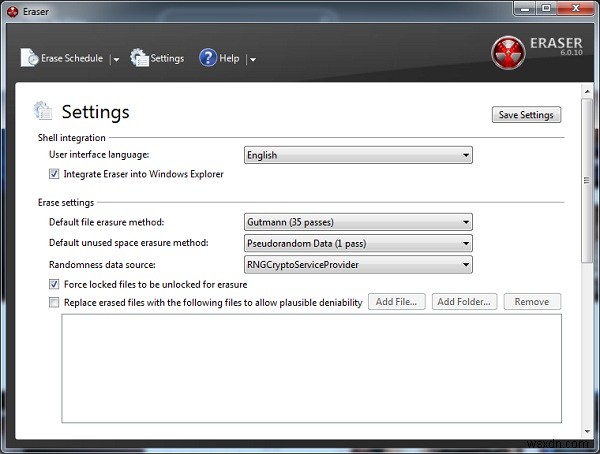This screenshot has width=600, height=454.
Task: Click the 'Erase settings' section label
Action: pyautogui.click(x=66, y=203)
